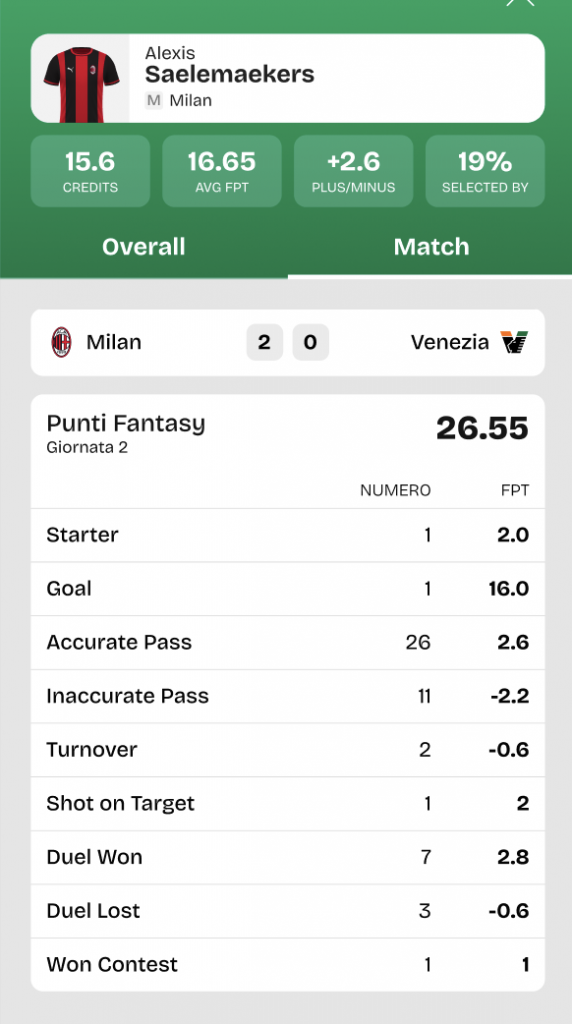Tap the Venezia club crest
The height and width of the screenshot is (1024, 572).
tap(515, 342)
